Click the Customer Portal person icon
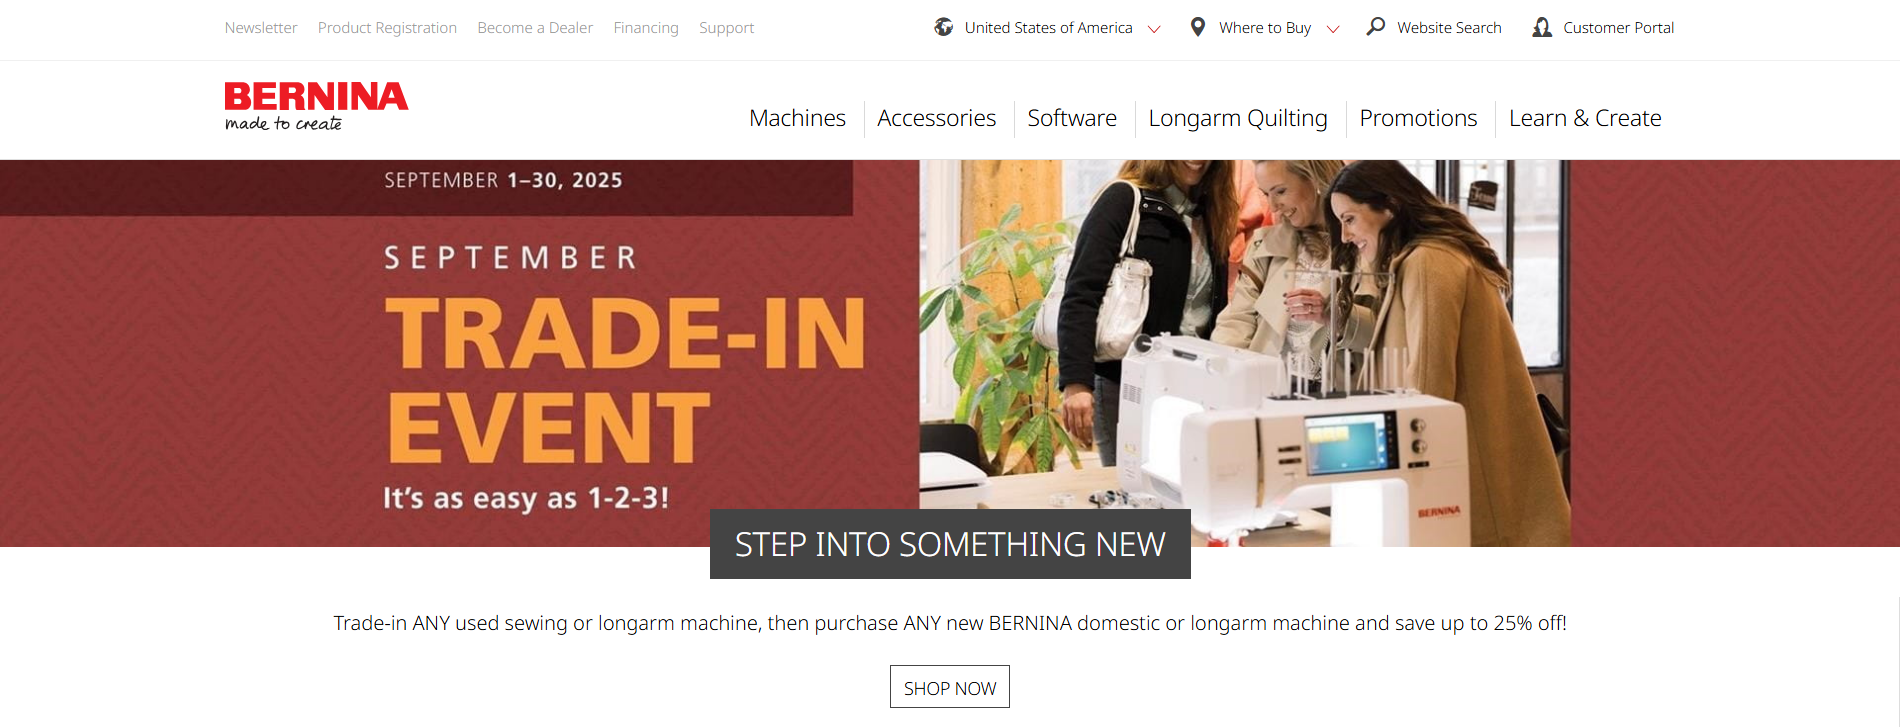The height and width of the screenshot is (728, 1900). tap(1542, 27)
